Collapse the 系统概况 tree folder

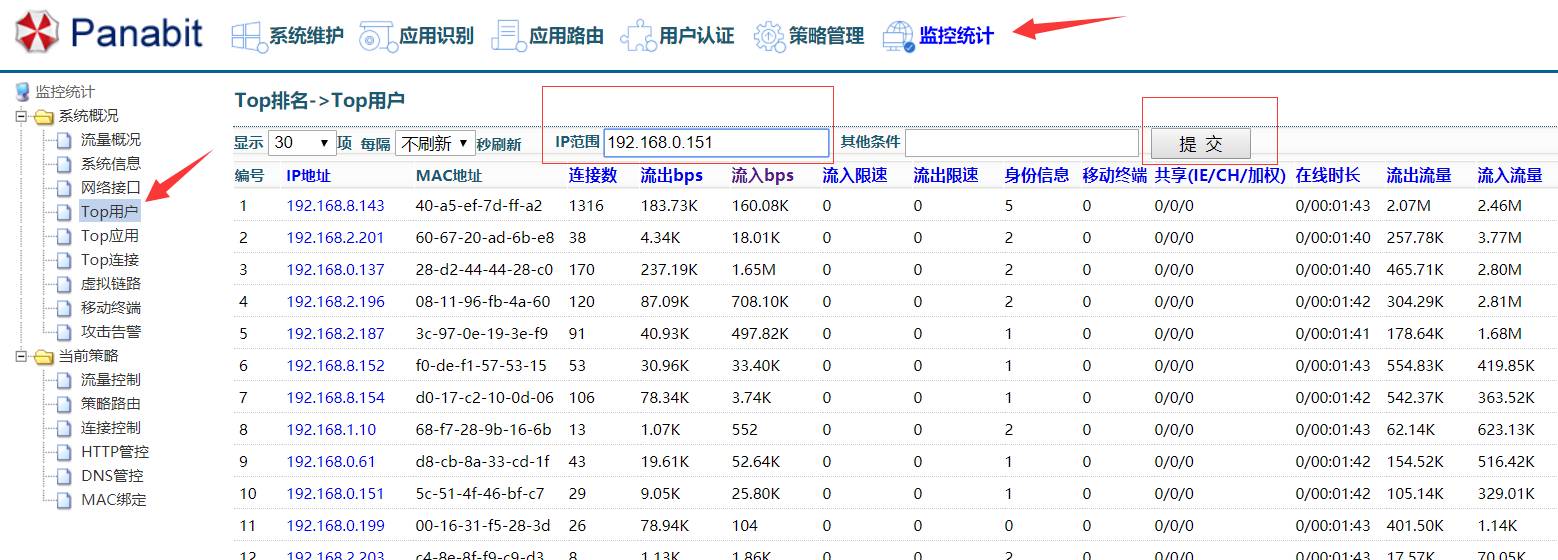pos(21,116)
